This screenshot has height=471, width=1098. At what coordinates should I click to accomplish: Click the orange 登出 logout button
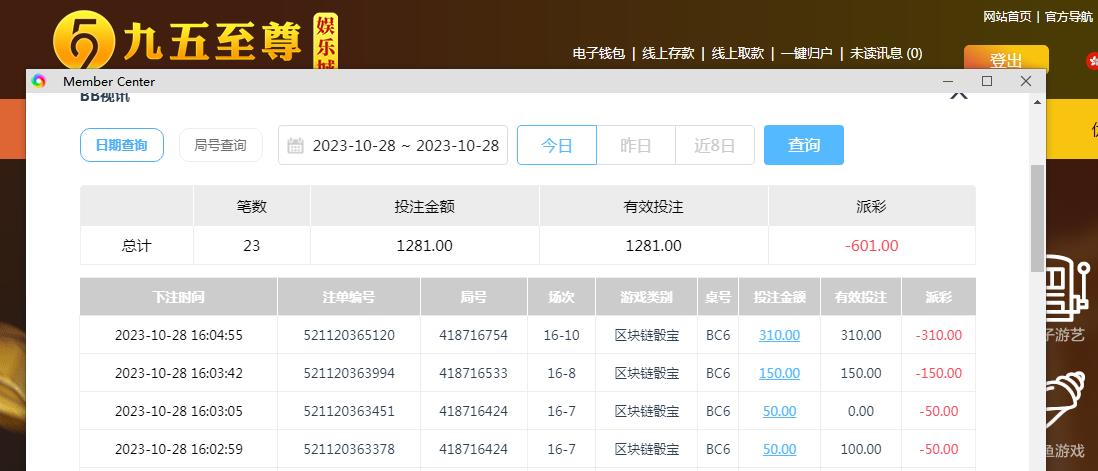click(x=1005, y=59)
